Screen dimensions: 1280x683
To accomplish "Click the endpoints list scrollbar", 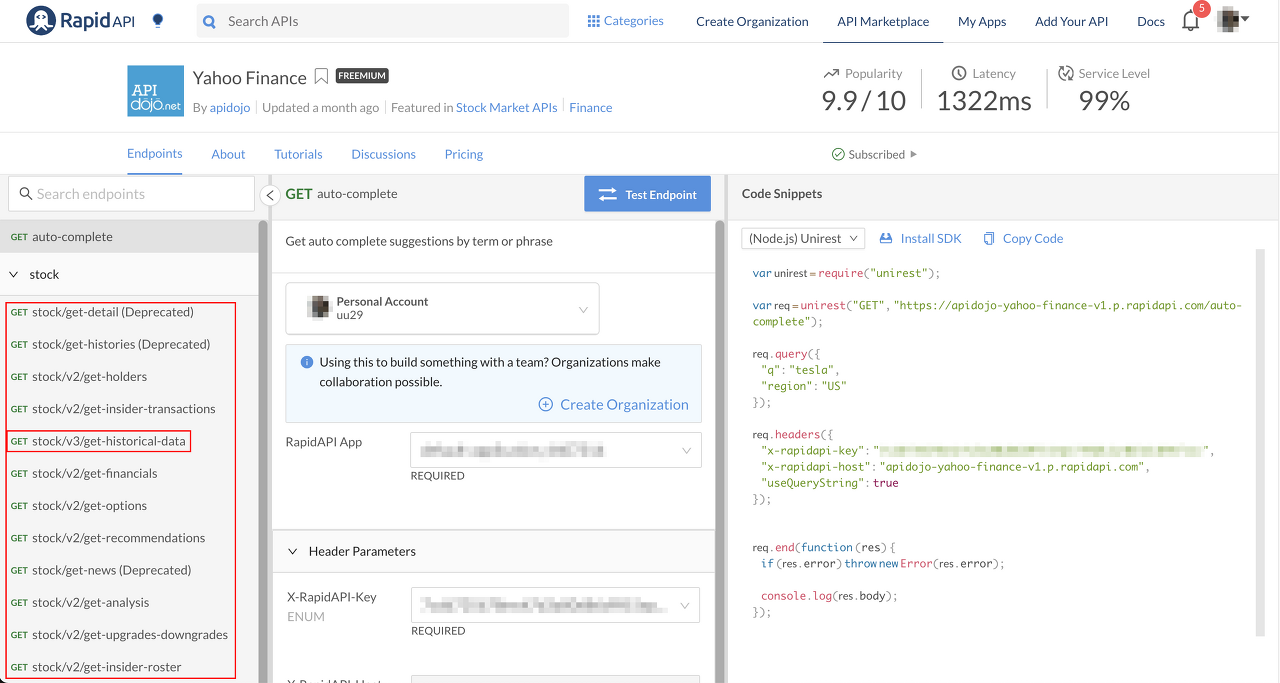I will coord(263,450).
